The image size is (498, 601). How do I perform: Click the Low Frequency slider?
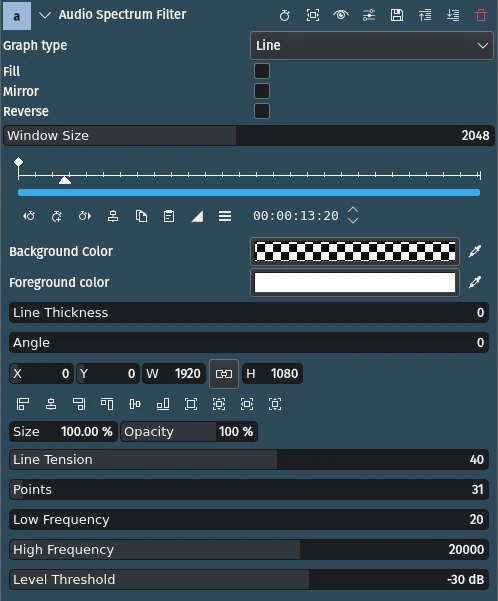pos(249,519)
